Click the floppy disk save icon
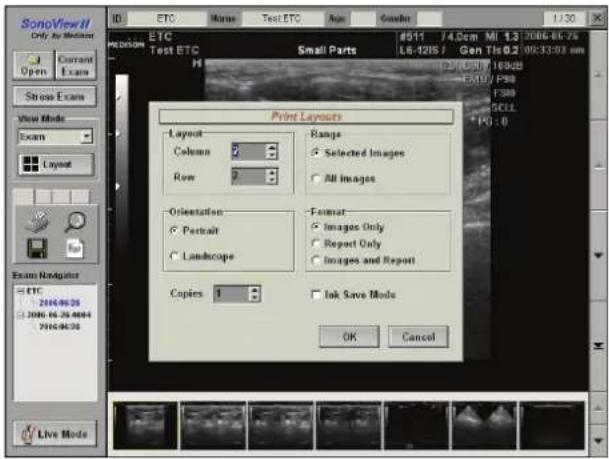 click(38, 249)
